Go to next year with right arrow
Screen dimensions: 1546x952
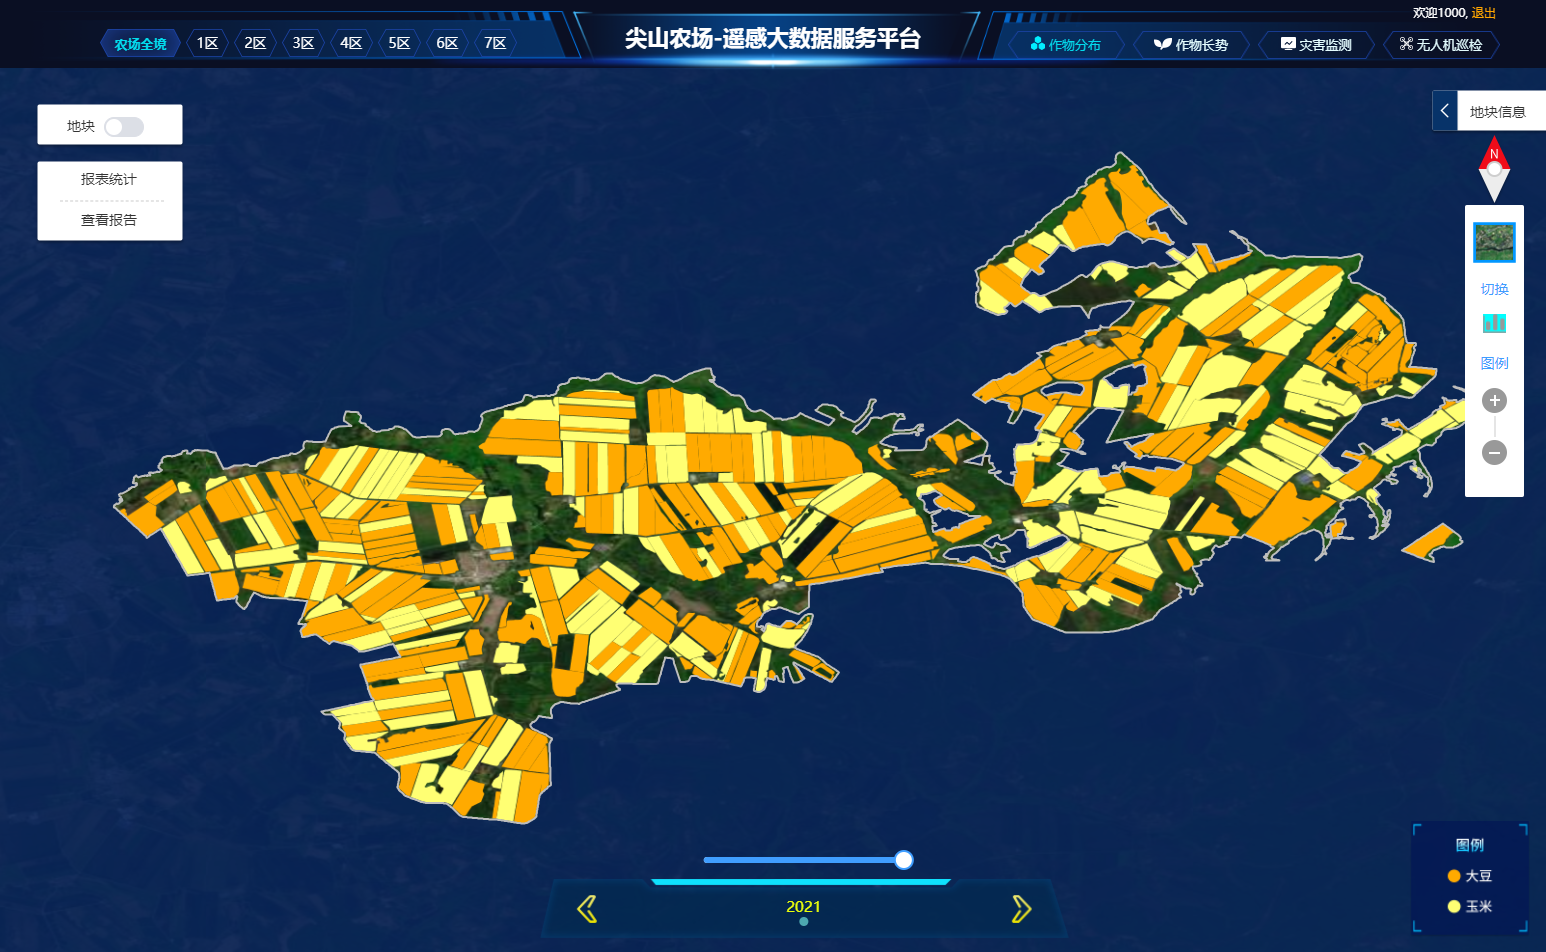pos(1021,909)
